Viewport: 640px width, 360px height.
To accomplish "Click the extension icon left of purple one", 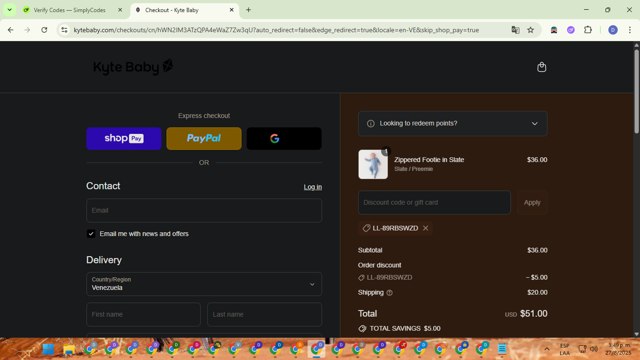I will (553, 30).
